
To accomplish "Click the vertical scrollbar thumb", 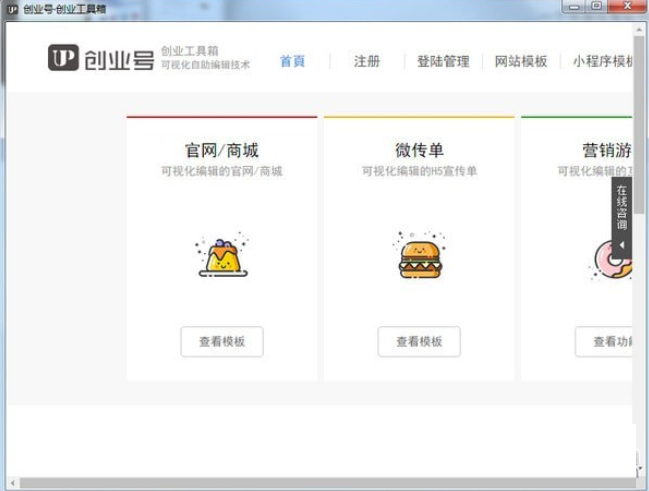I will tap(639, 125).
